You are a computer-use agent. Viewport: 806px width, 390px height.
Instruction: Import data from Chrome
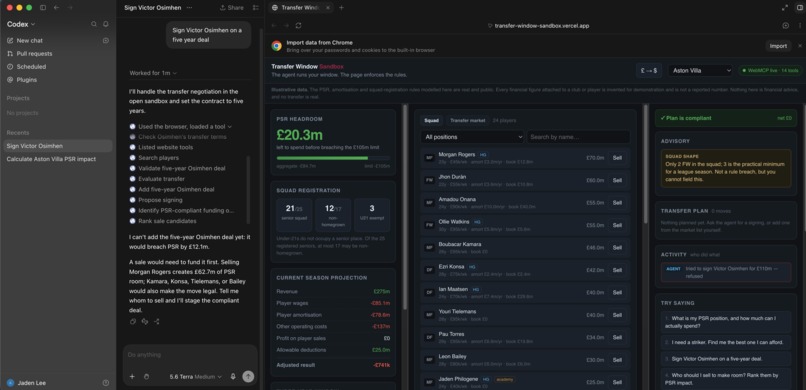click(x=778, y=46)
